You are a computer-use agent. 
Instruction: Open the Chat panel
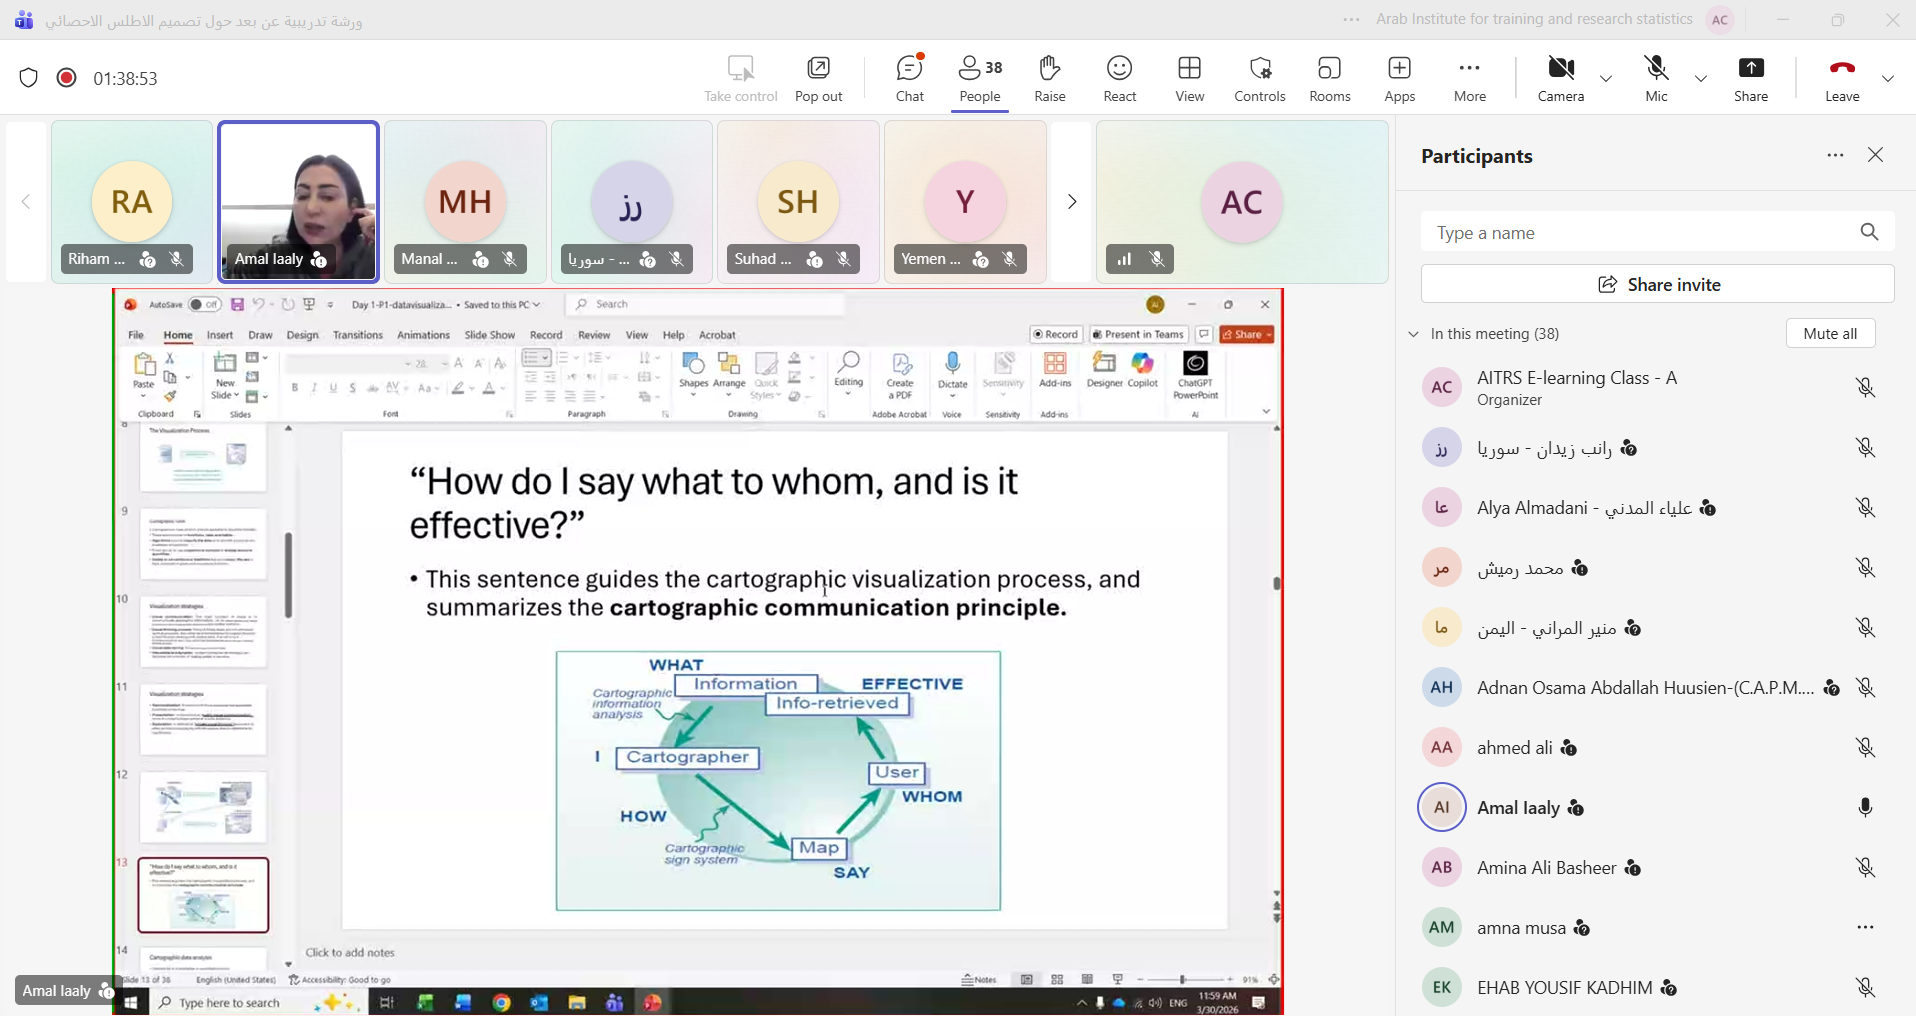click(x=909, y=78)
